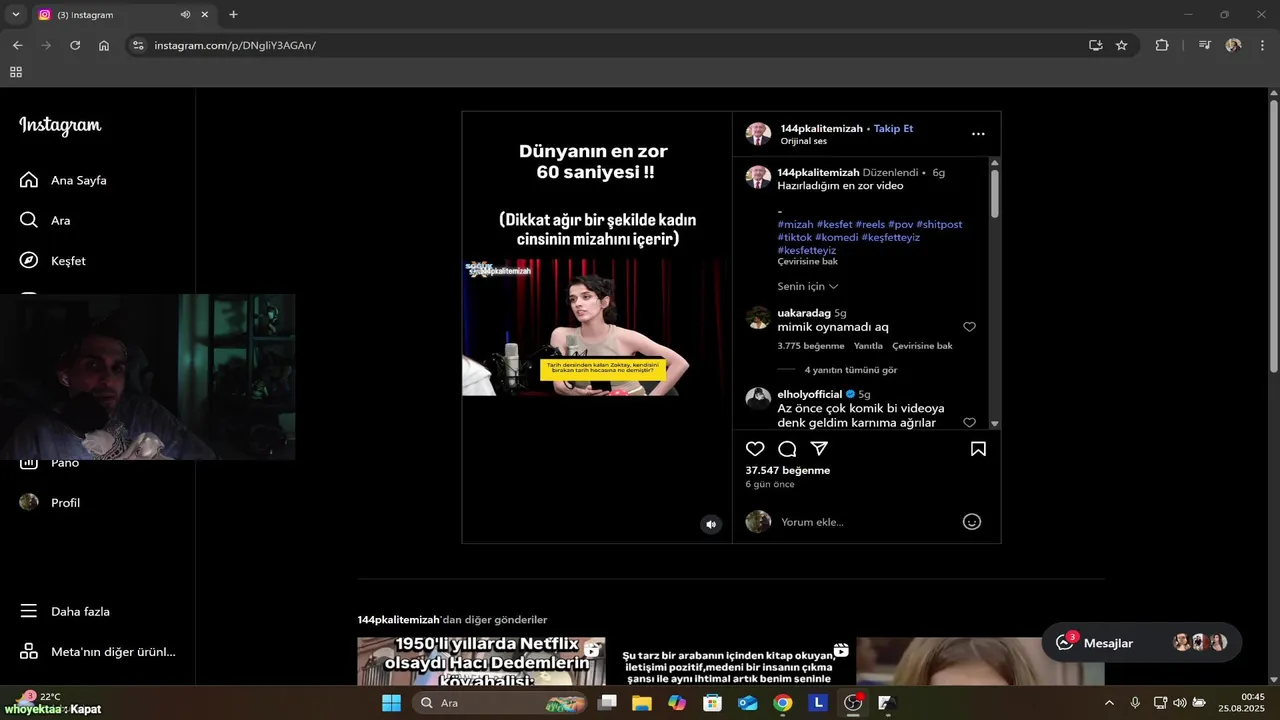1280x720 pixels.
Task: Click the Orijinal ses audio link
Action: (x=804, y=141)
